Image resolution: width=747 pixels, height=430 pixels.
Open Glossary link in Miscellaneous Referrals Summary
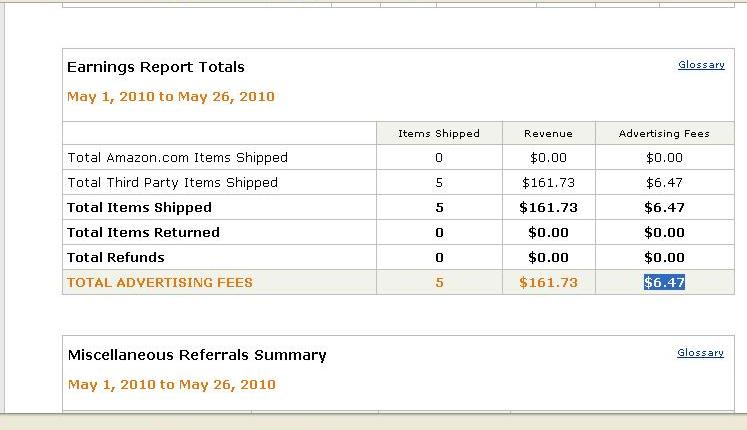(700, 353)
